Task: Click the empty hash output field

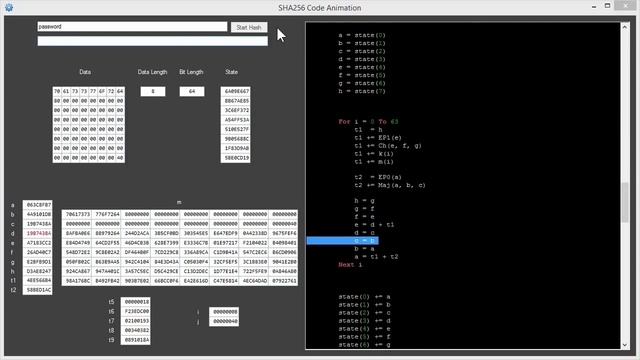Action: (x=153, y=41)
